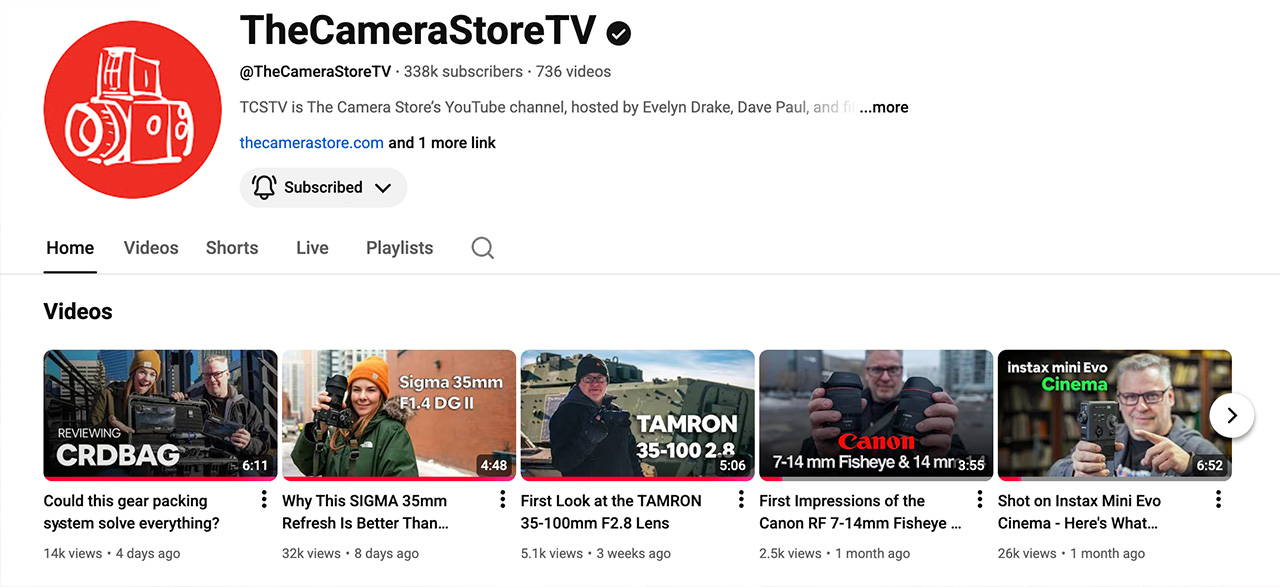Viewport: 1280px width, 587px height.
Task: Open options menu for TAMRON 35-100mm video
Action: coord(741,500)
